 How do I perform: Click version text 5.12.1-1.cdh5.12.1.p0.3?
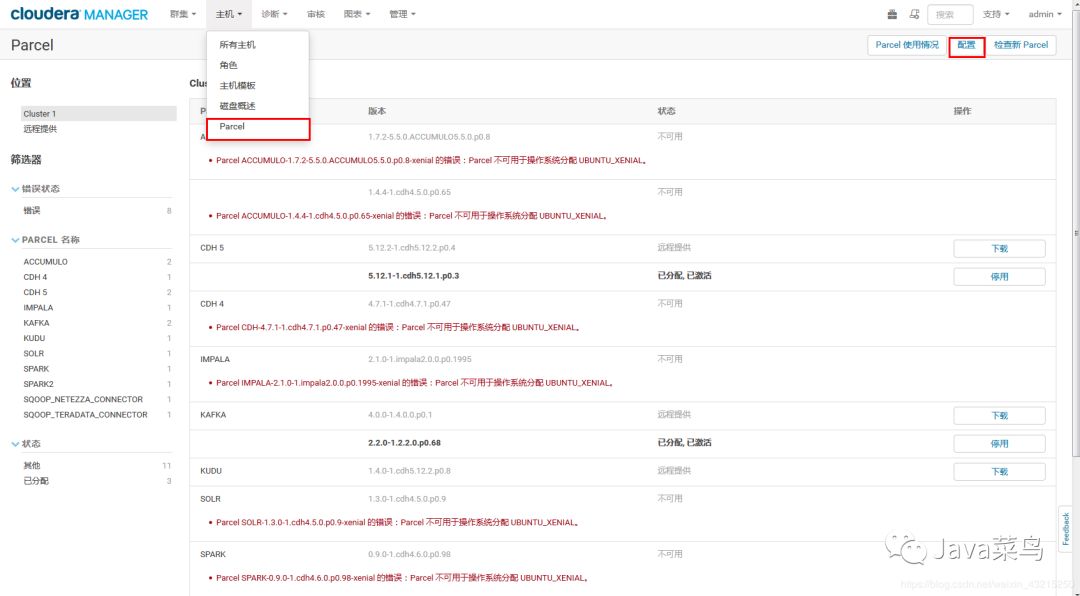(x=413, y=276)
